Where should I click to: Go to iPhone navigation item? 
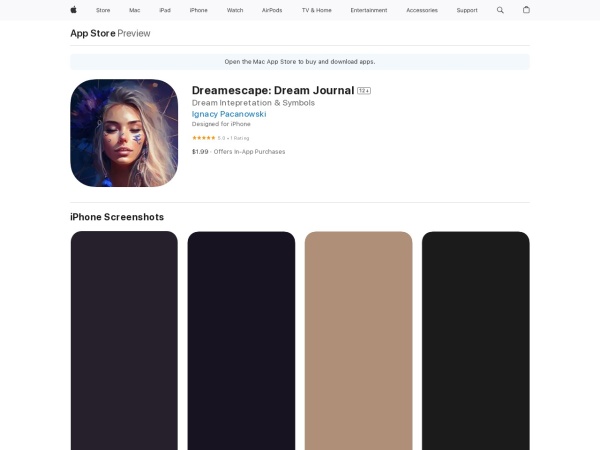(199, 10)
